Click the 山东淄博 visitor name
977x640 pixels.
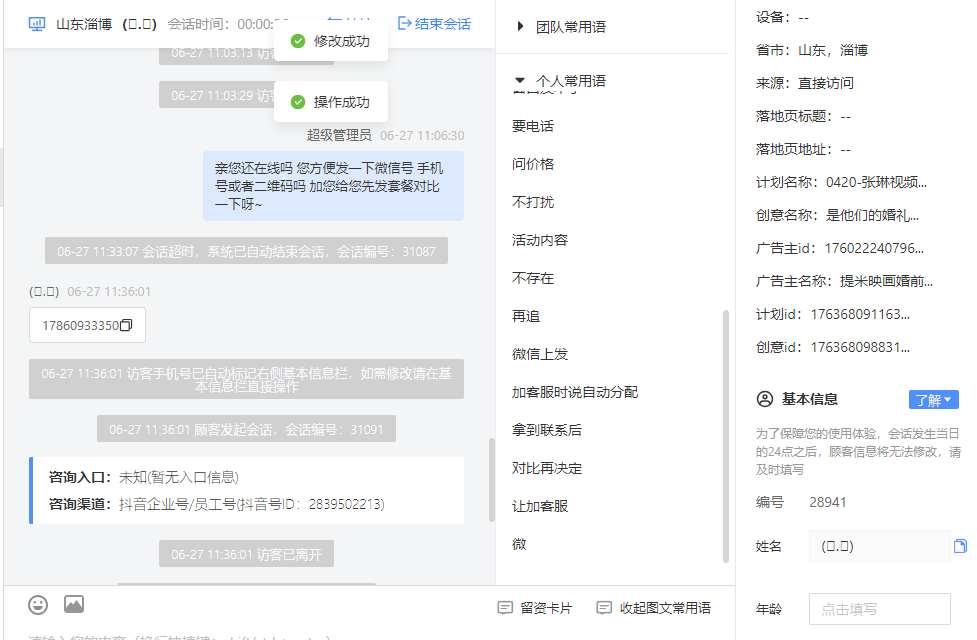[x=84, y=24]
